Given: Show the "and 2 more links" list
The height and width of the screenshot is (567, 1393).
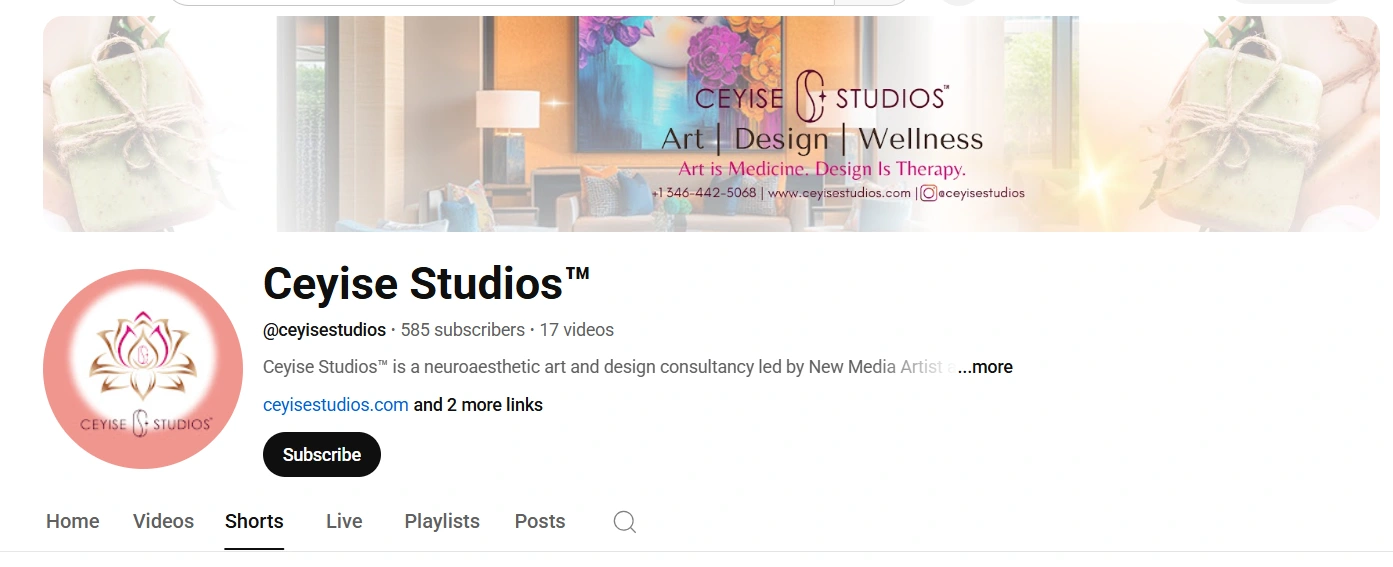Looking at the screenshot, I should [x=478, y=405].
